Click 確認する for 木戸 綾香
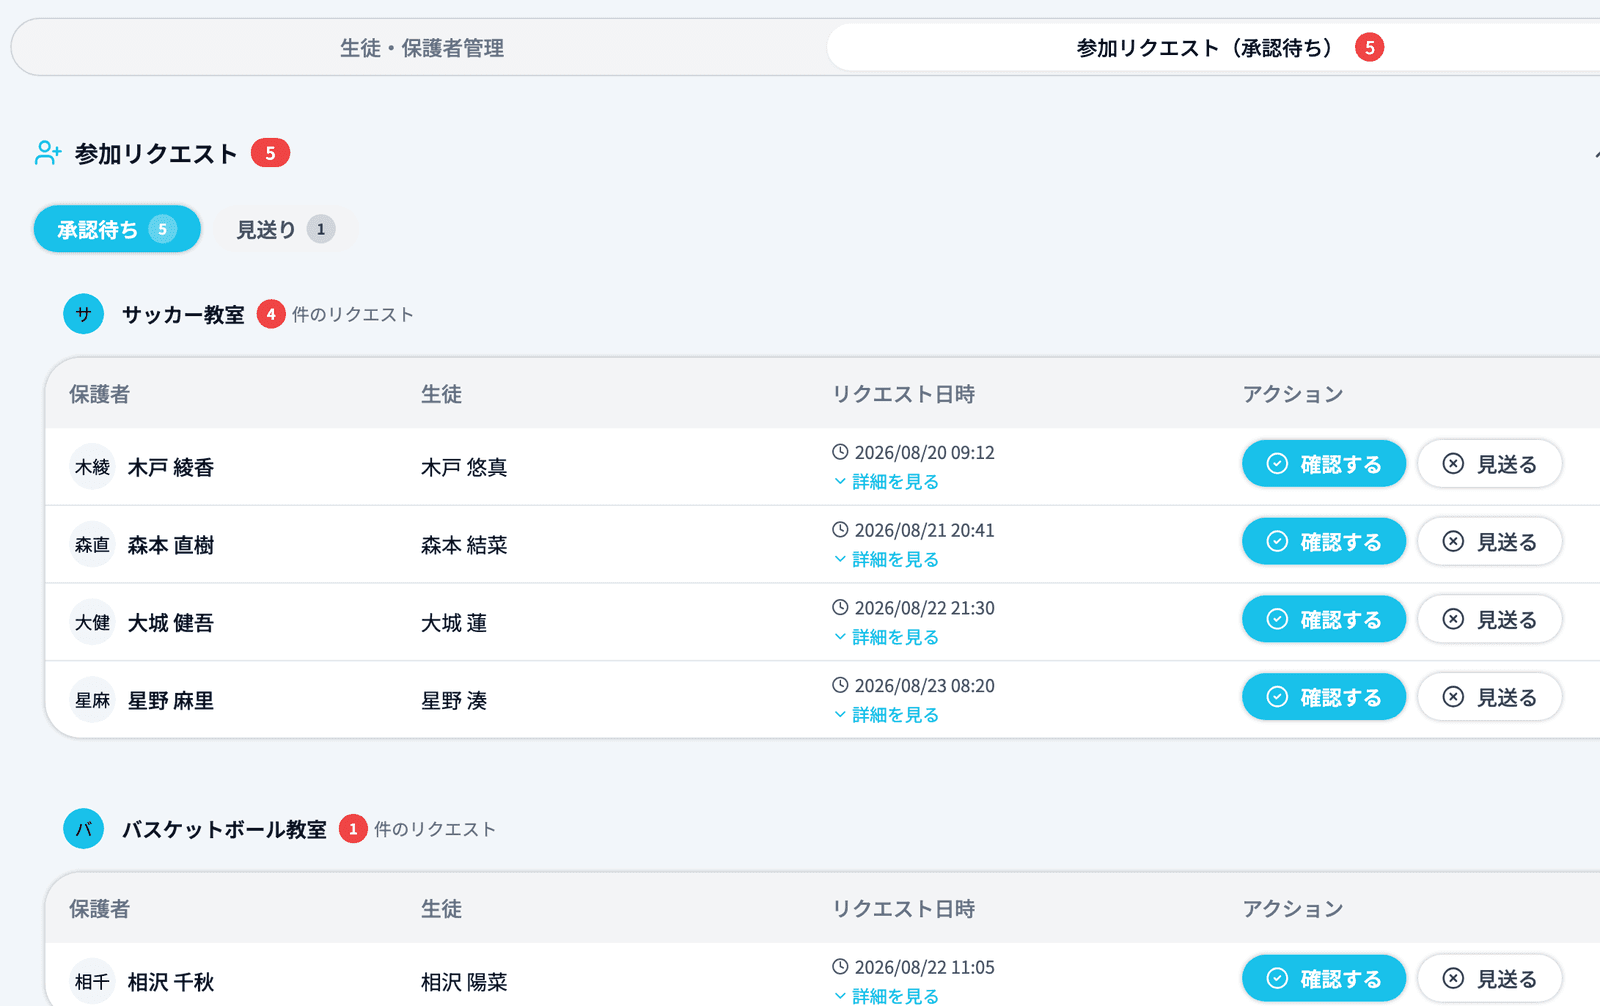 [x=1324, y=464]
